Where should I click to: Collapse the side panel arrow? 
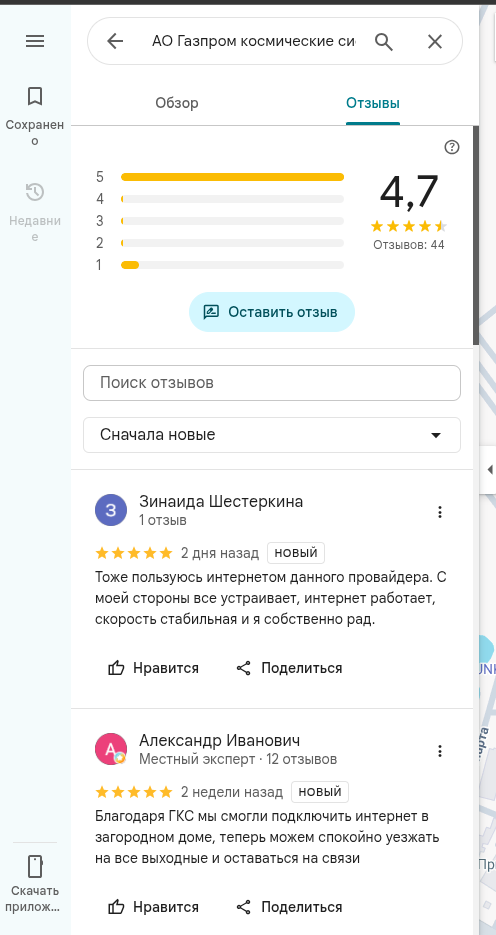pyautogui.click(x=489, y=469)
